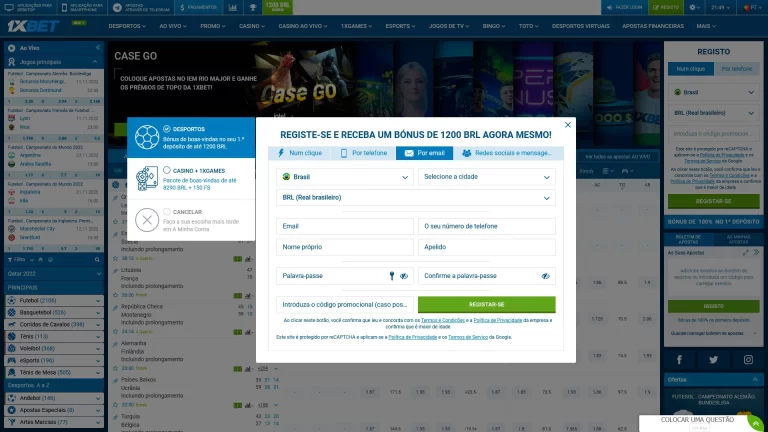Click the Basquetebol ball icon
768x432 pixels.
click(x=12, y=312)
